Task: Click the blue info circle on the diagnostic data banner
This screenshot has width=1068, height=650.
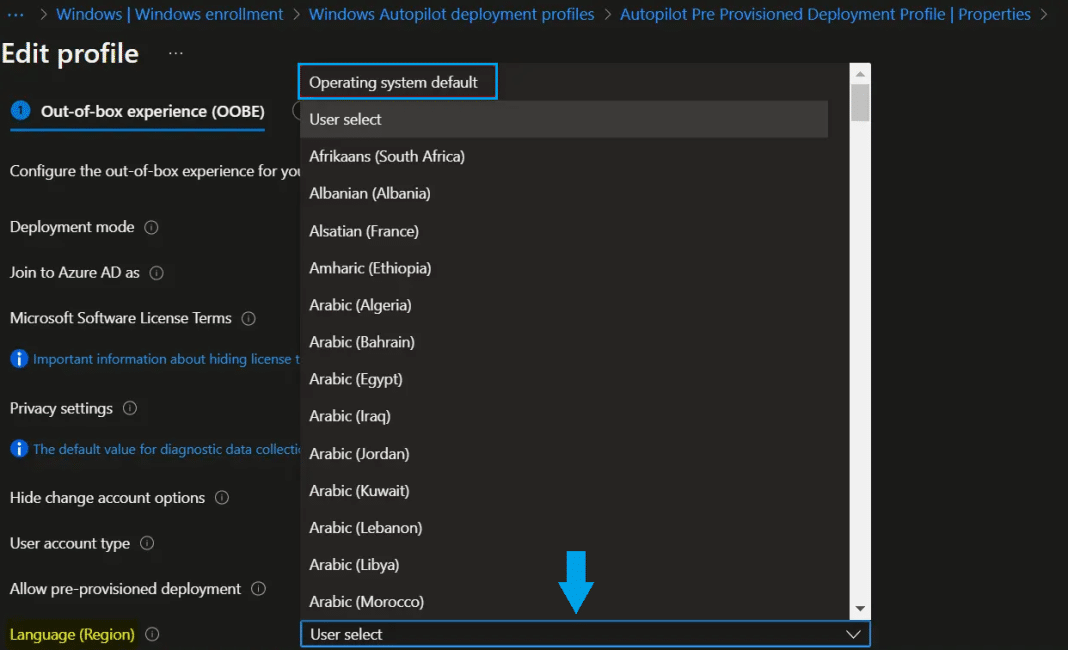Action: (x=18, y=449)
